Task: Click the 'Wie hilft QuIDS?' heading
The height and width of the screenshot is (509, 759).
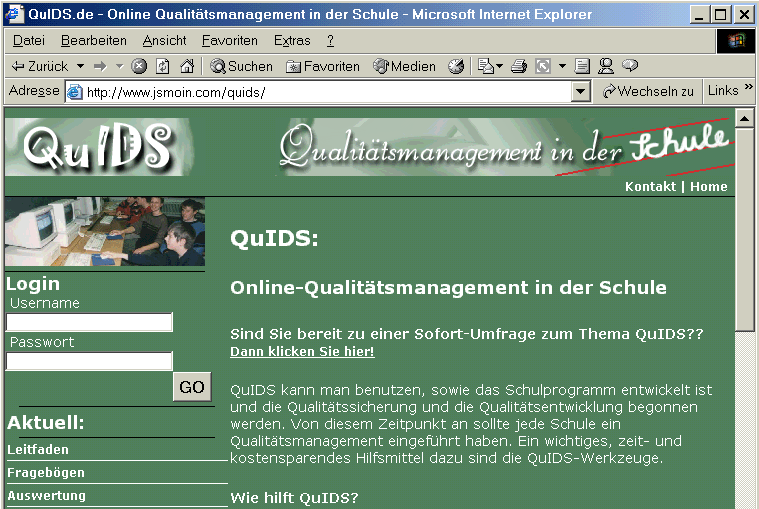Action: [294, 497]
